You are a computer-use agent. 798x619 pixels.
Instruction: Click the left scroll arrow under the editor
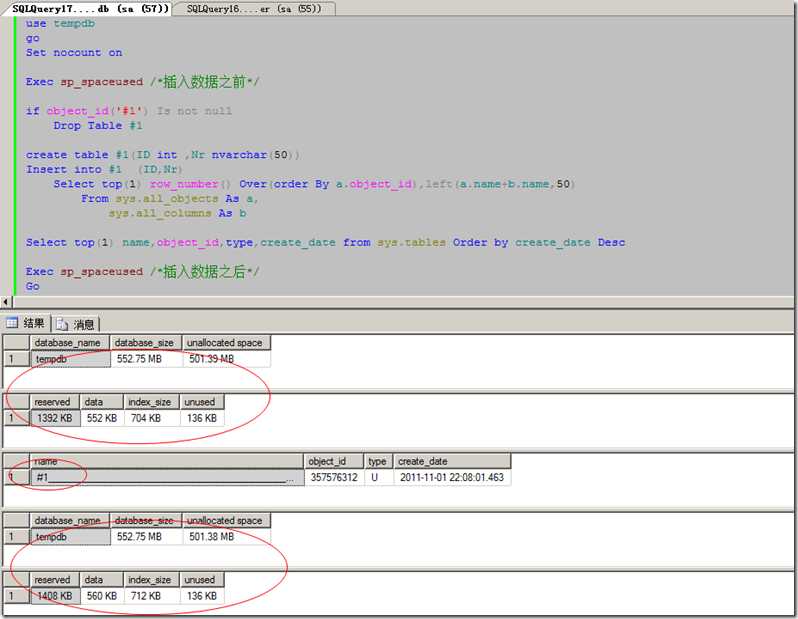6,301
